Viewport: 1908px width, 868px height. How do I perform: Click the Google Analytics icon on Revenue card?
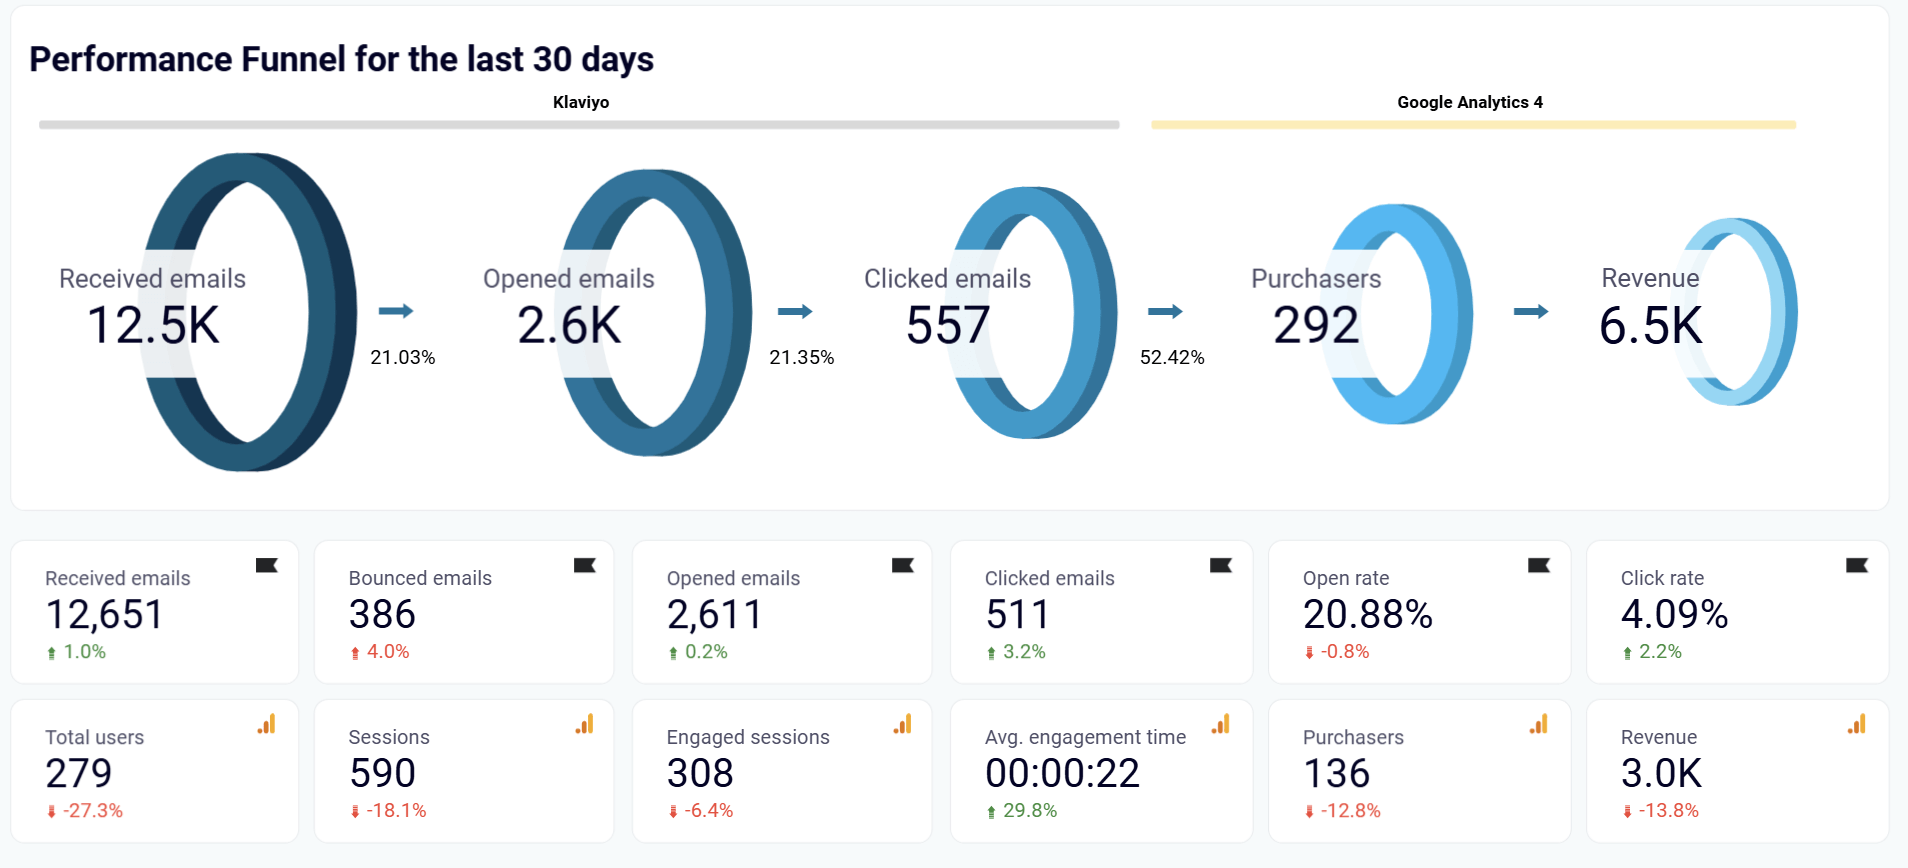(1856, 725)
